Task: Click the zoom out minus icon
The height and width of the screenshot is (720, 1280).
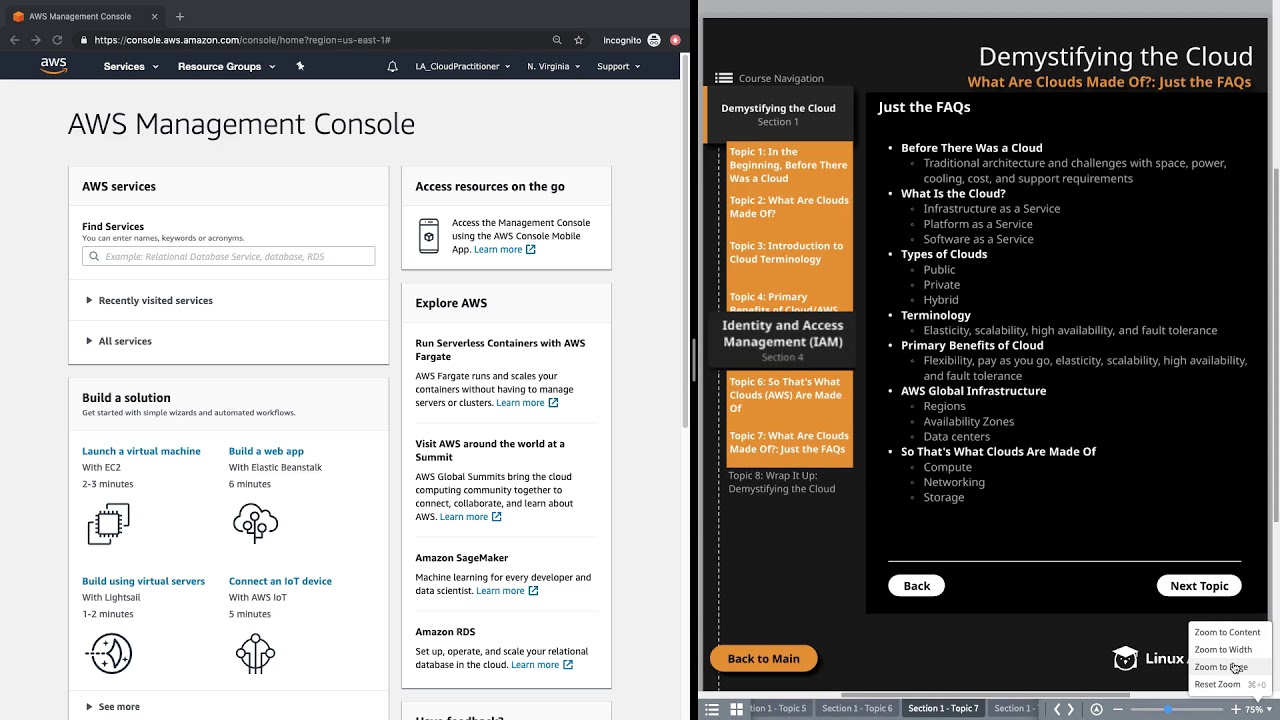Action: tap(1118, 709)
